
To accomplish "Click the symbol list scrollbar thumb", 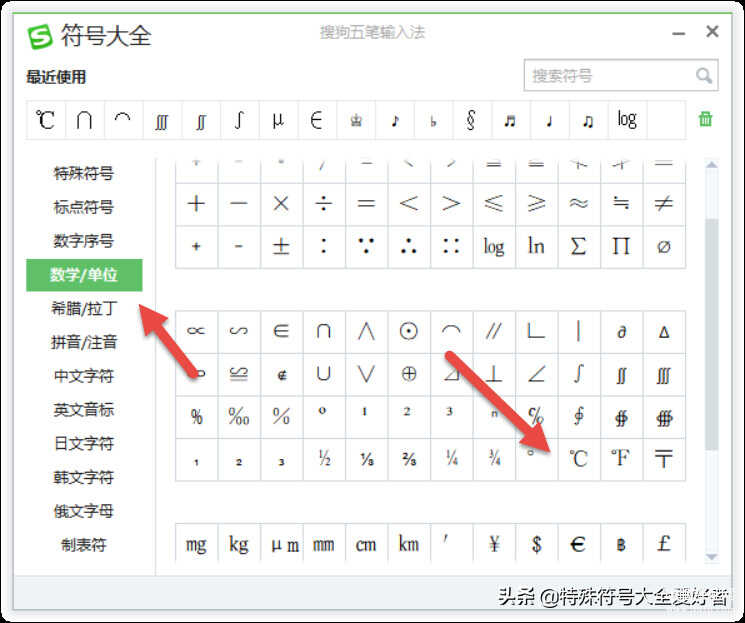I will point(711,334).
